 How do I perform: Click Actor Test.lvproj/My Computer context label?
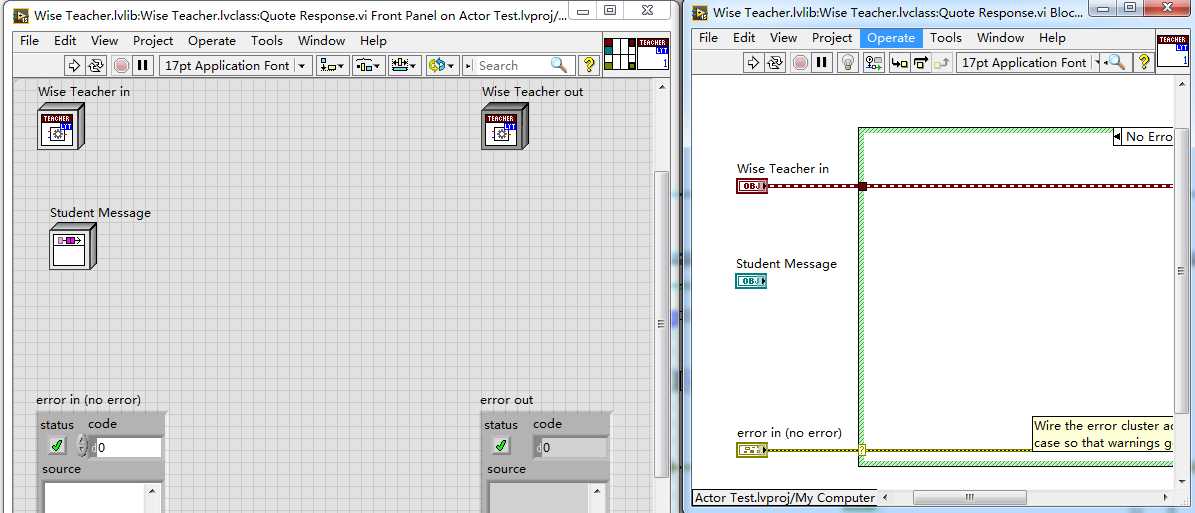(x=785, y=498)
